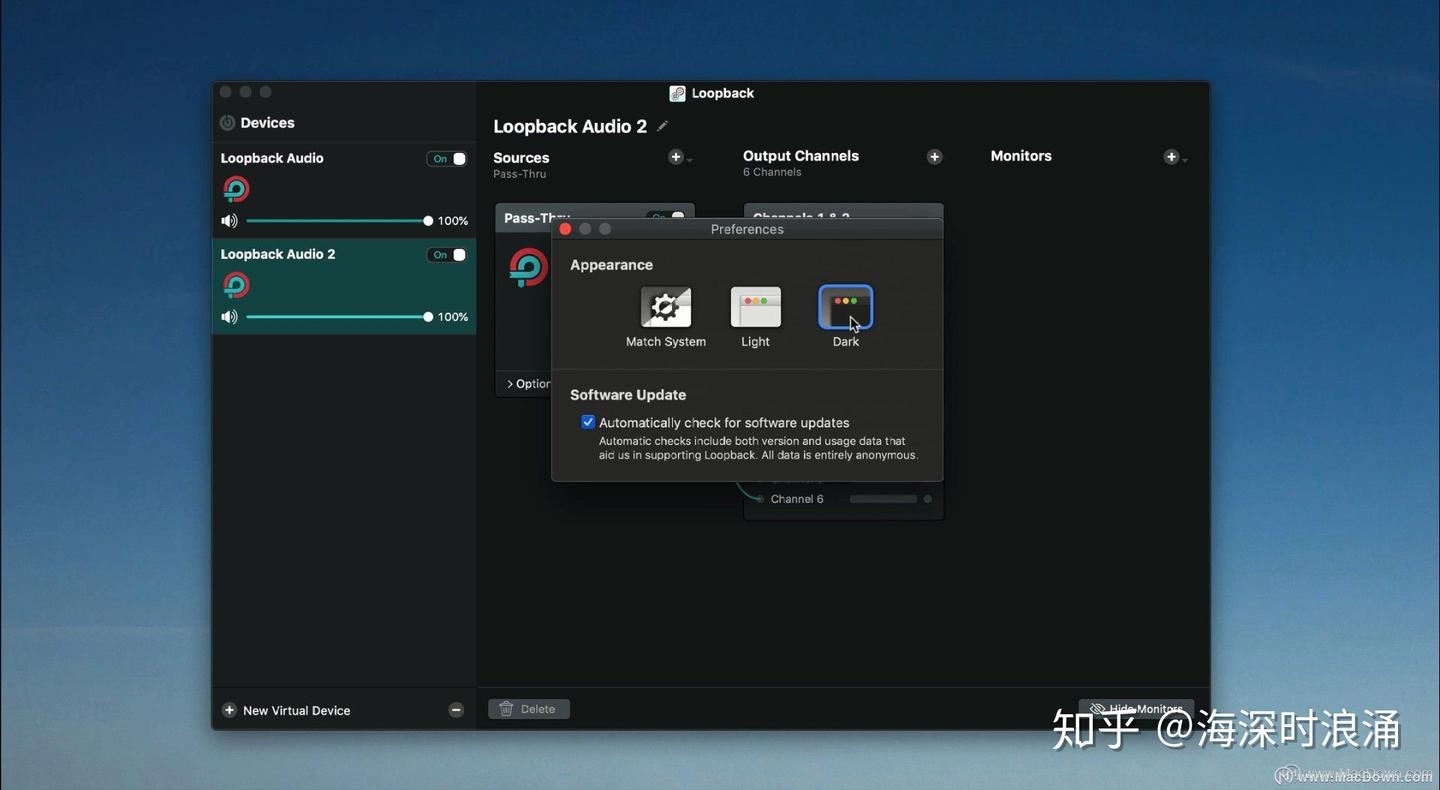Image resolution: width=1440 pixels, height=790 pixels.
Task: Click the pencil icon beside Loopback Audio 2 title
Action: pyautogui.click(x=661, y=126)
